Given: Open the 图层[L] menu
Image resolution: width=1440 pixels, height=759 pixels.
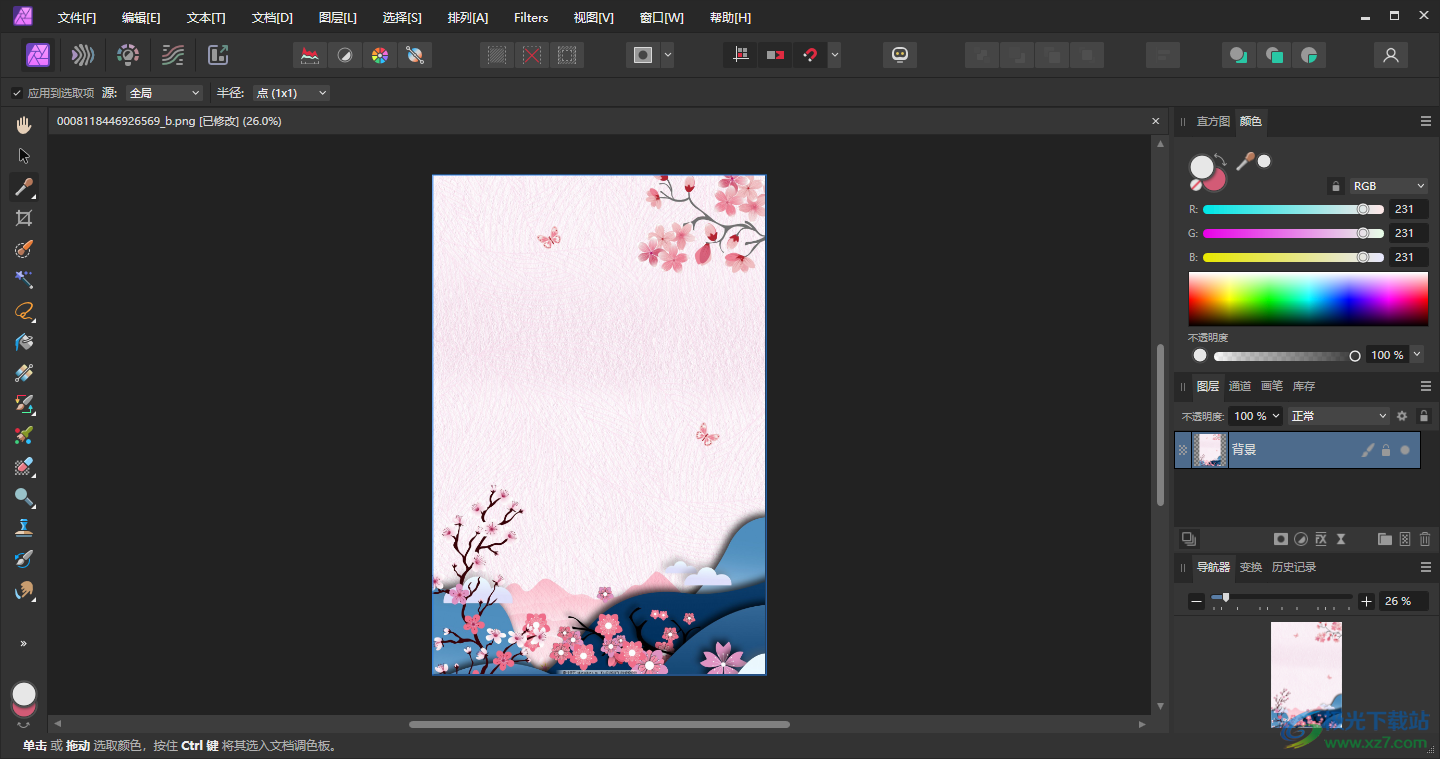Looking at the screenshot, I should tap(337, 18).
